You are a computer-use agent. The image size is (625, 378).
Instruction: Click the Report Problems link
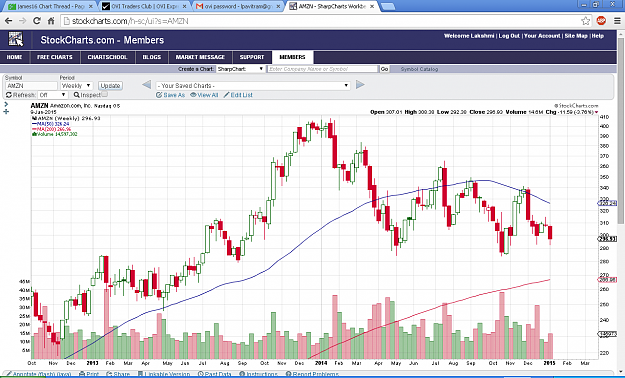click(x=312, y=374)
